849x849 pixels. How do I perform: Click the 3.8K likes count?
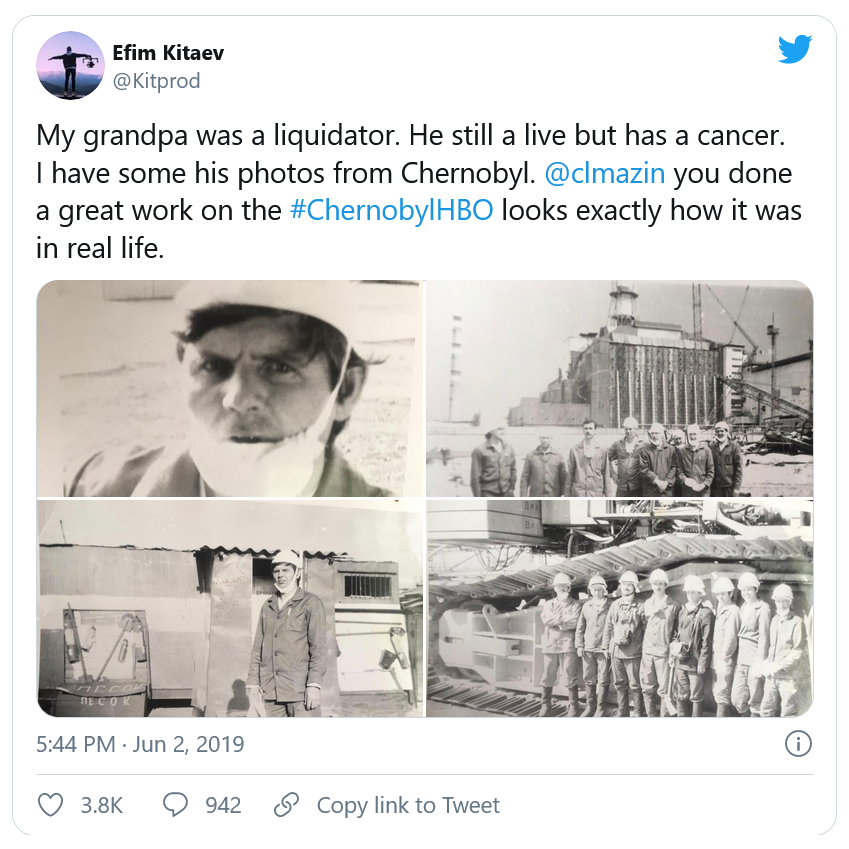point(102,805)
